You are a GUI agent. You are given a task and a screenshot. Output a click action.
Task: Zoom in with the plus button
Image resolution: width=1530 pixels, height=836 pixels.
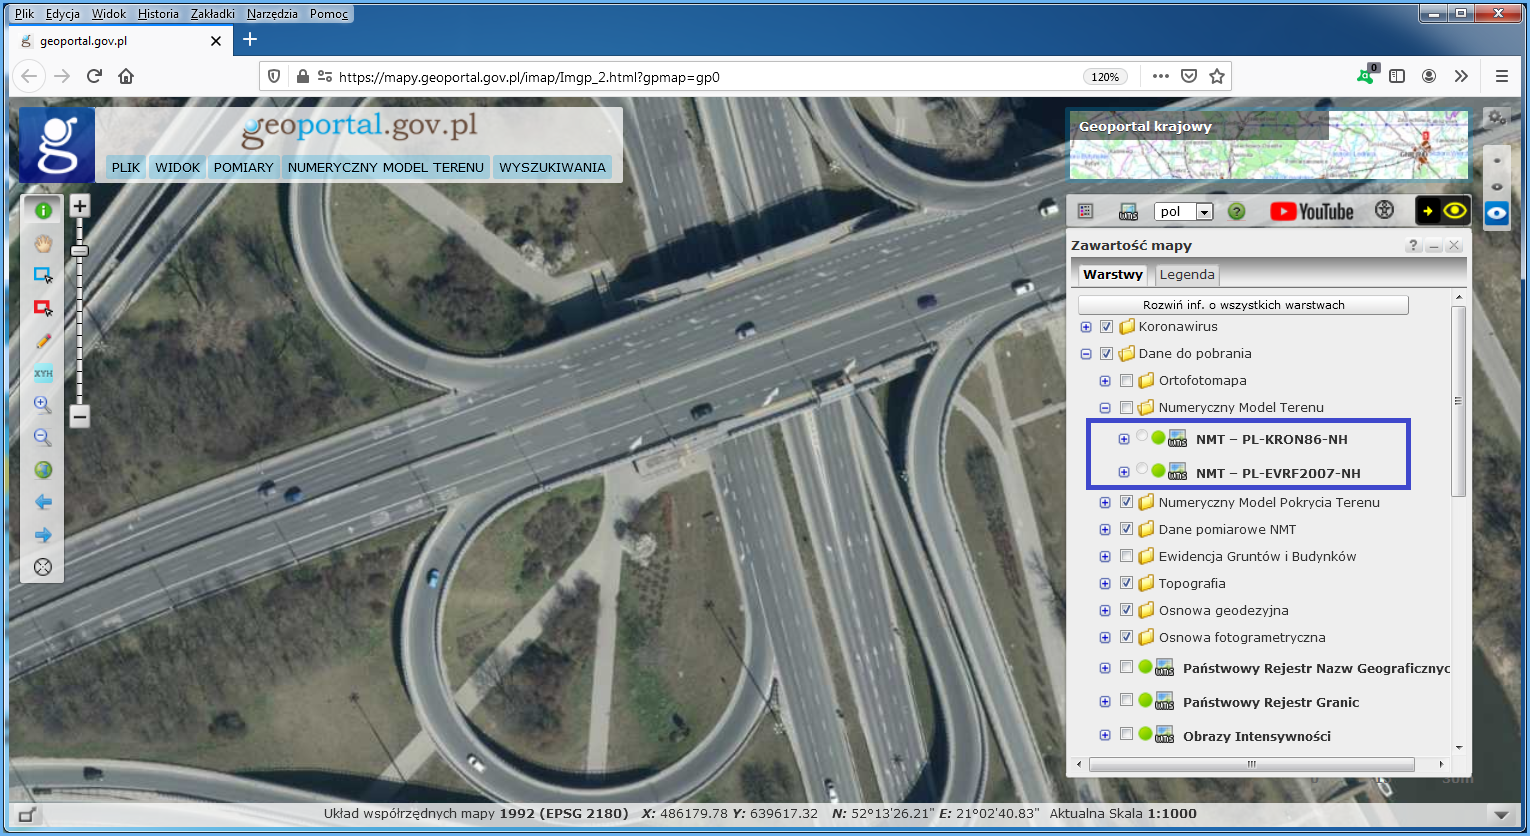point(80,206)
